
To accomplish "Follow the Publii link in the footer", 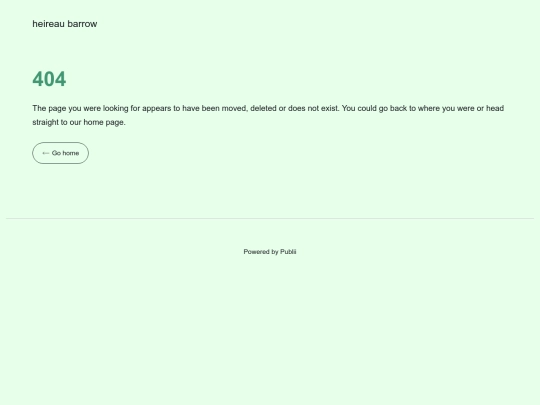I will pos(288,252).
